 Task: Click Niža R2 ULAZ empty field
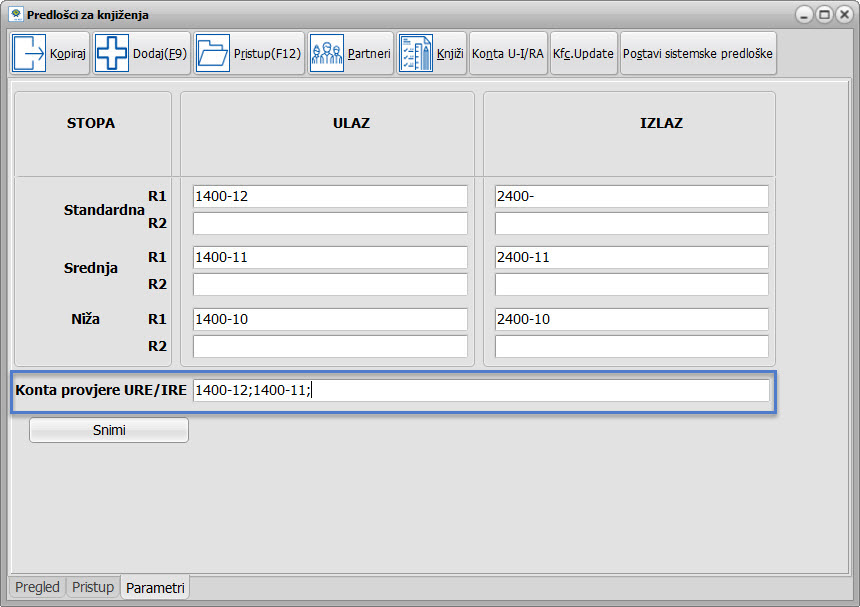pos(330,346)
